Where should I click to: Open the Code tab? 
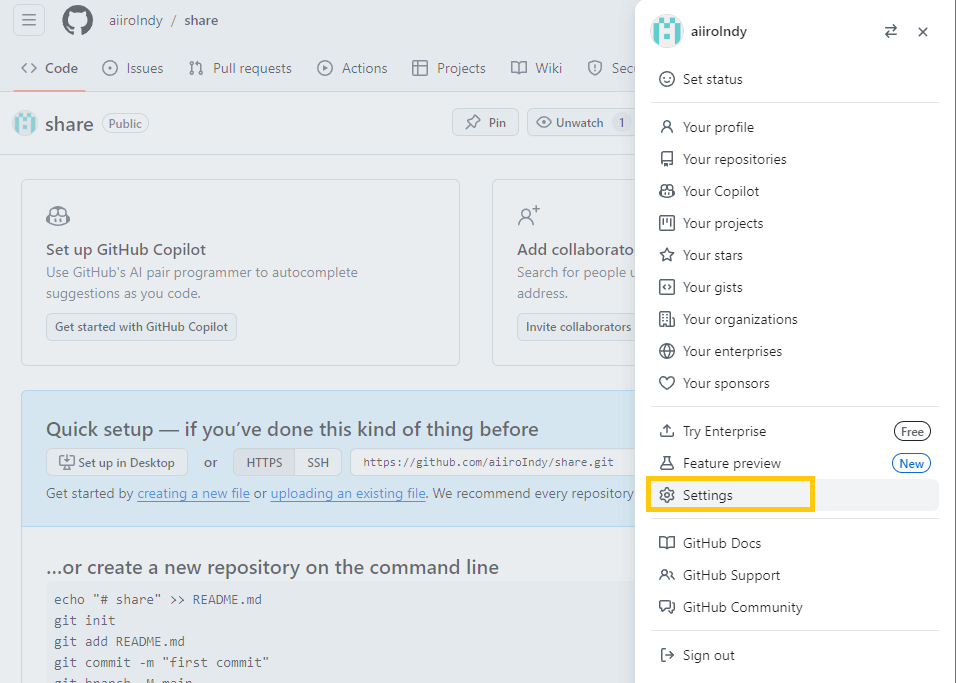click(x=49, y=68)
